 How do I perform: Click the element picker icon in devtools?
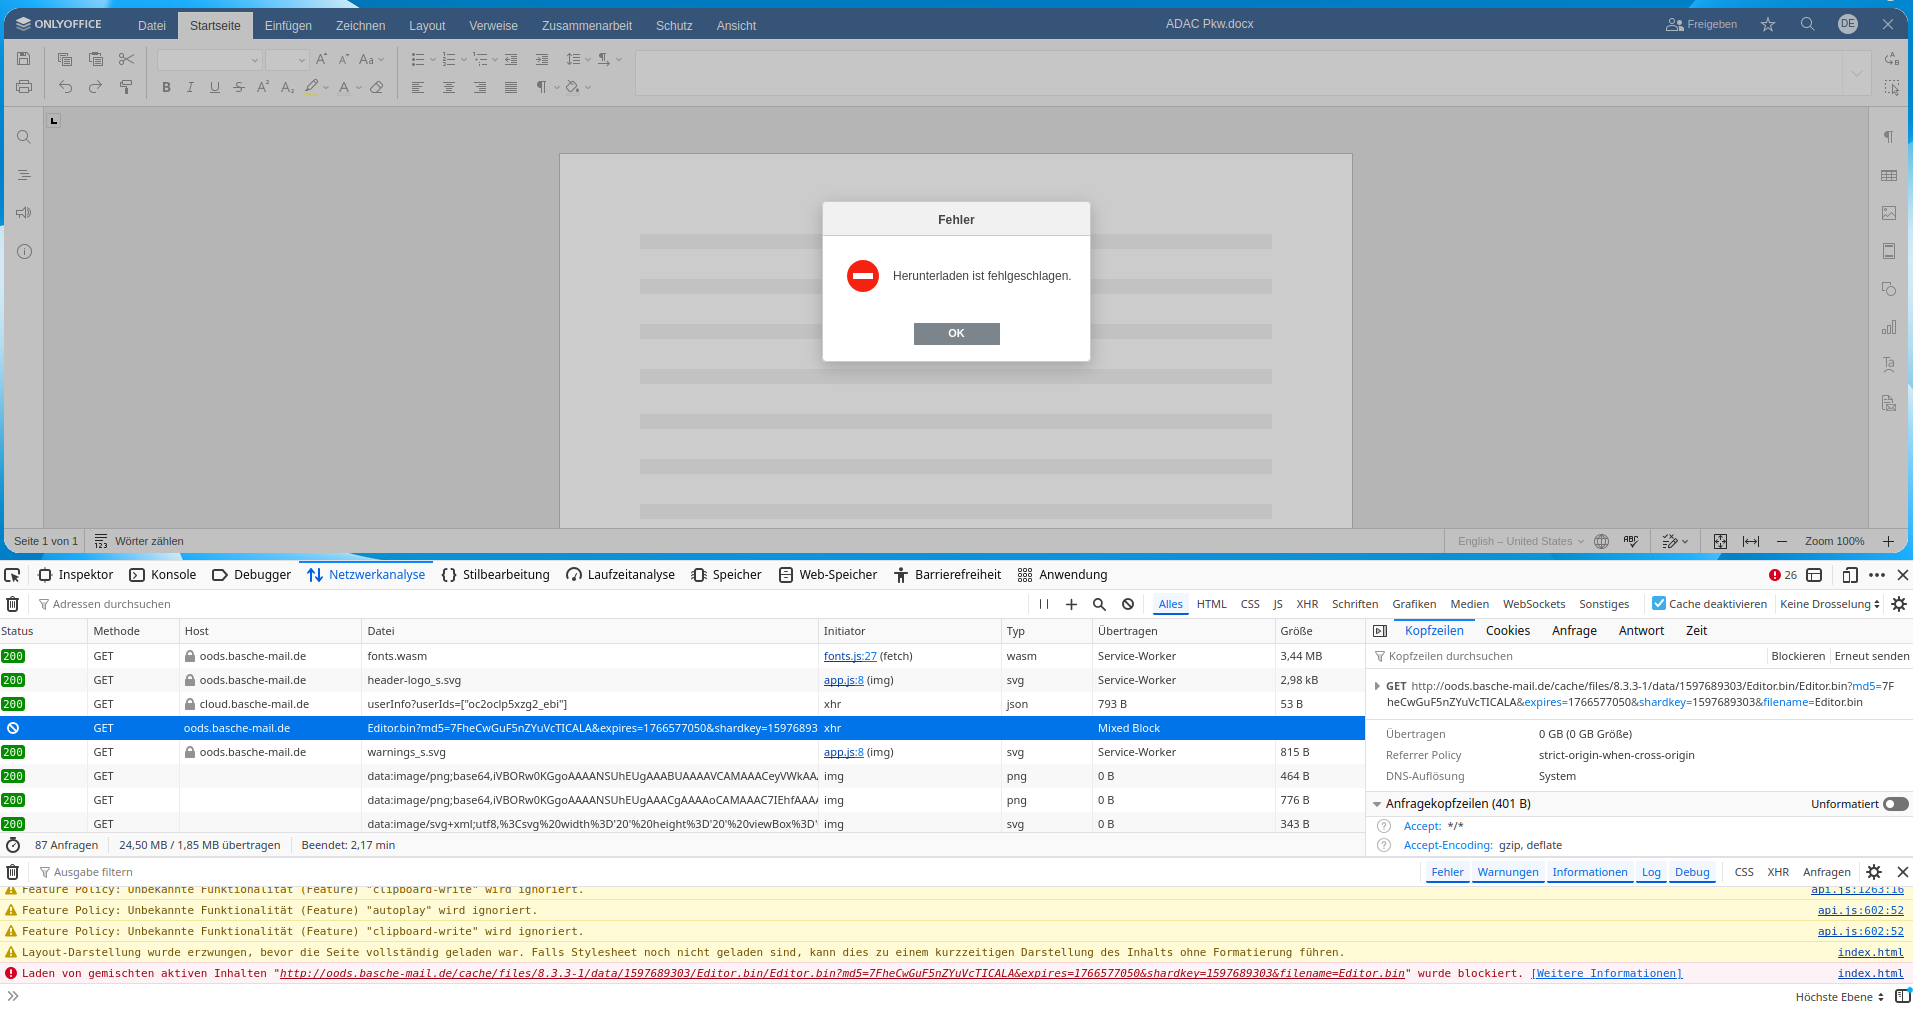point(12,575)
